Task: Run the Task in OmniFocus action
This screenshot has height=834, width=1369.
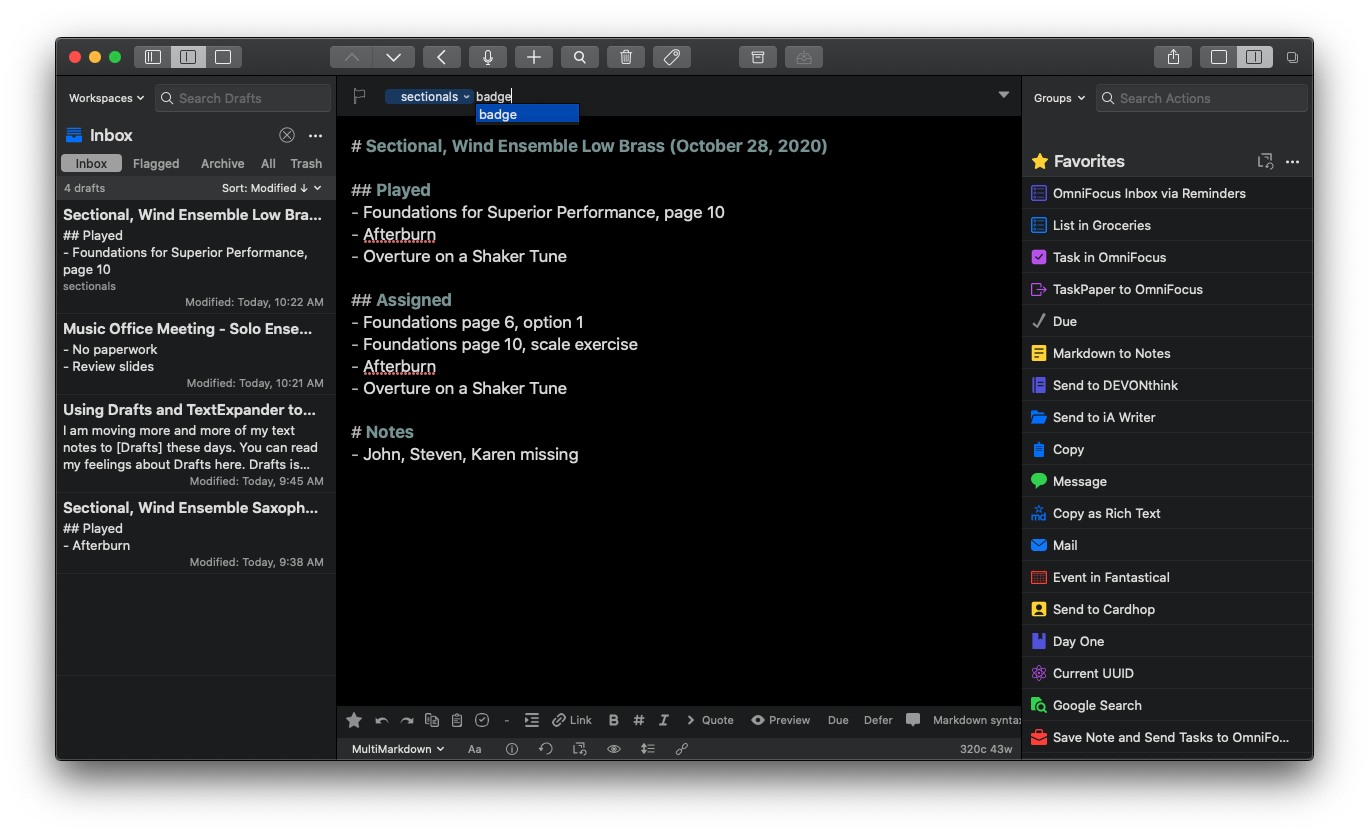Action: (1167, 257)
